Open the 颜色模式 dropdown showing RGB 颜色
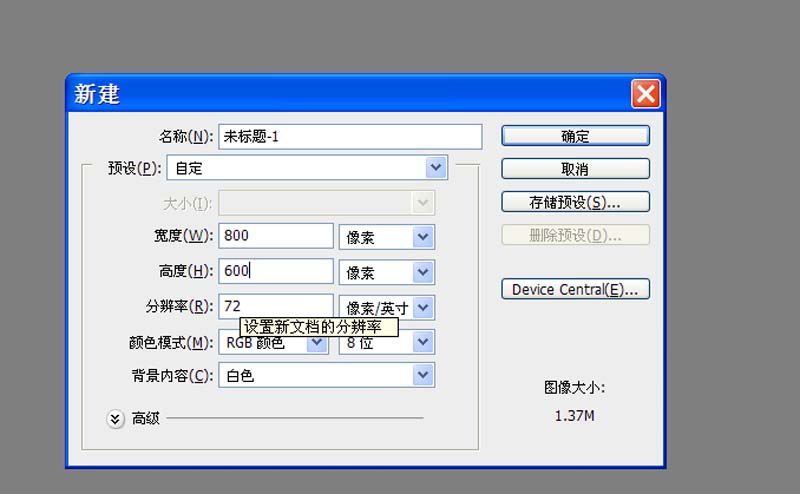This screenshot has width=800, height=494. click(x=273, y=342)
